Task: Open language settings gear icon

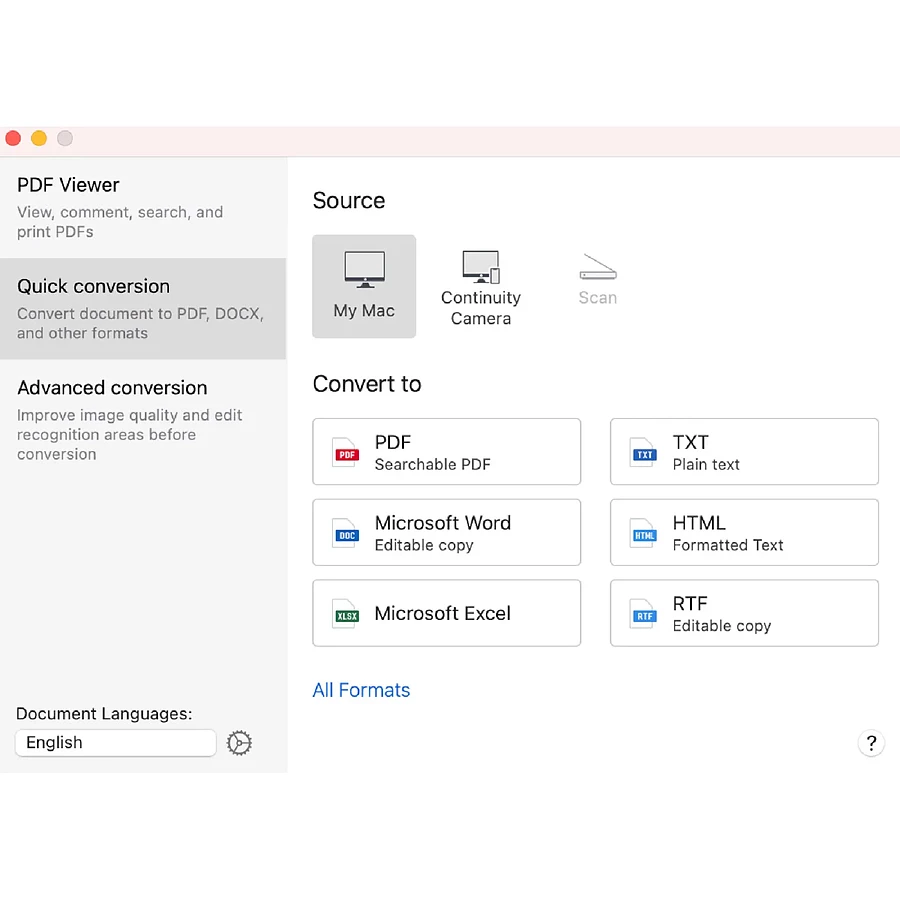Action: click(x=239, y=743)
